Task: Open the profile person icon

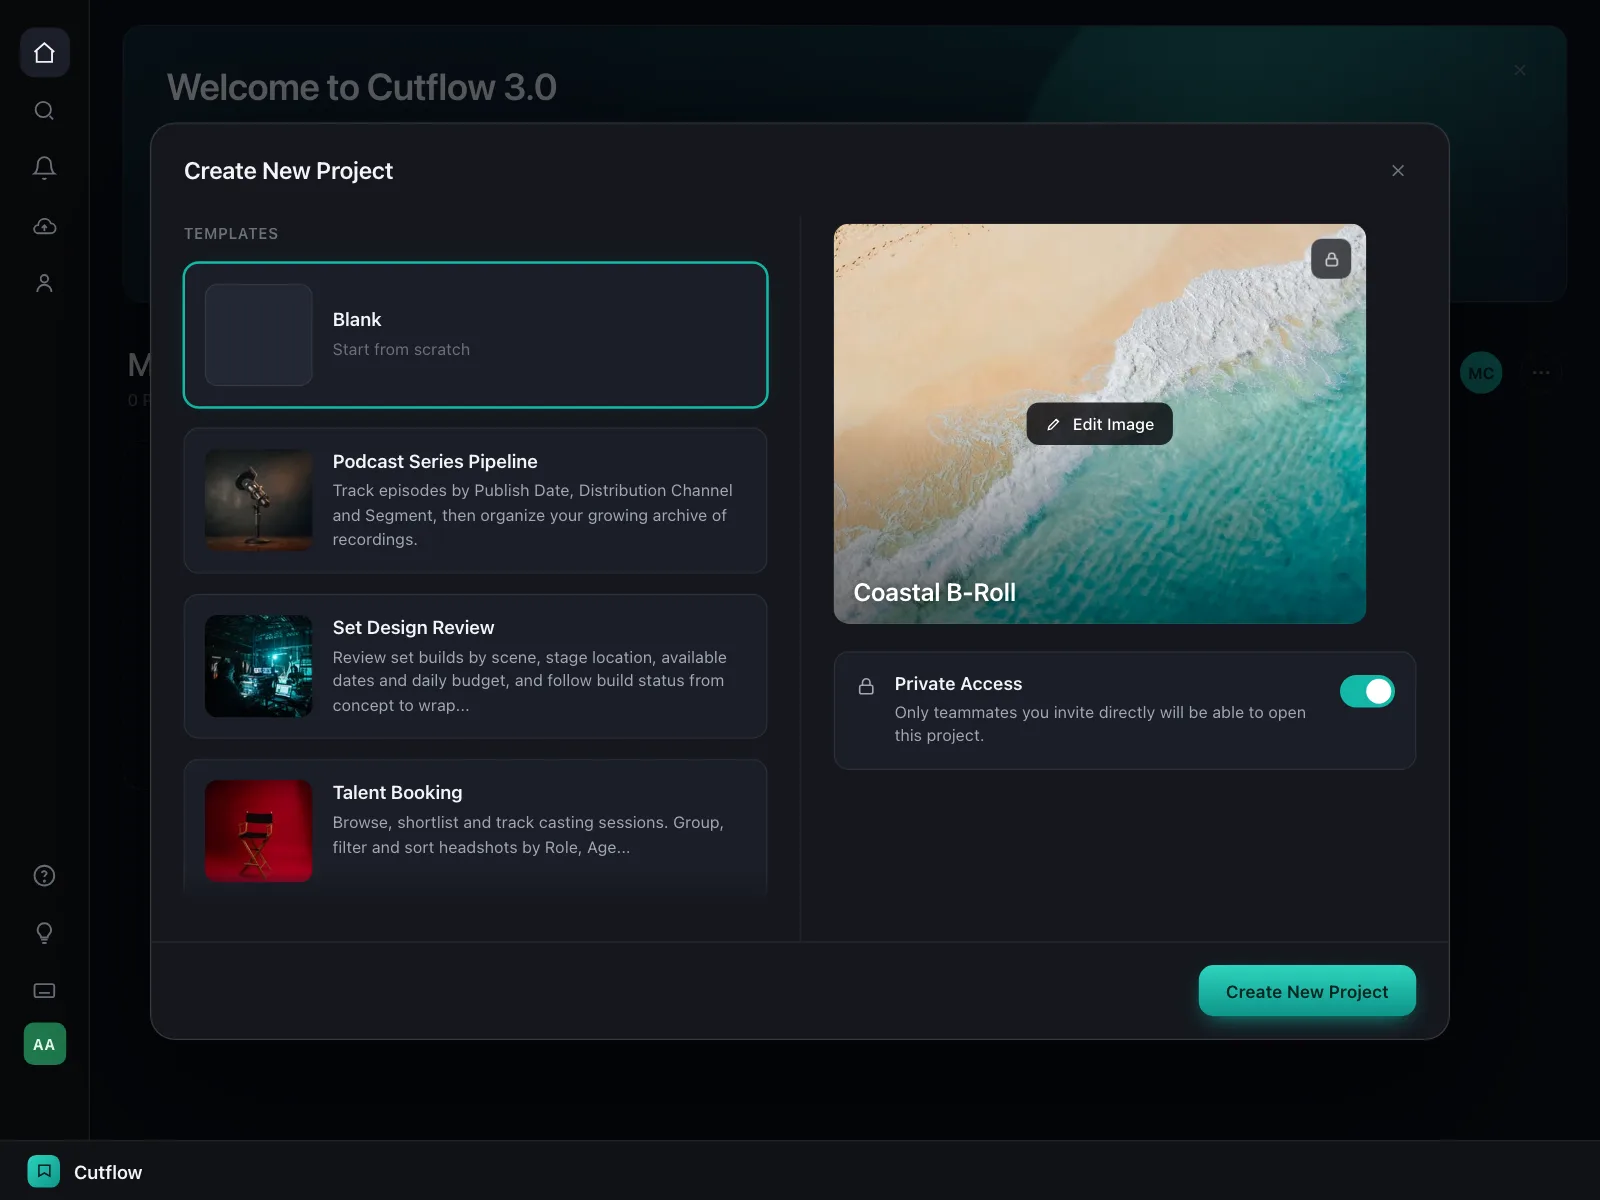Action: 44,284
